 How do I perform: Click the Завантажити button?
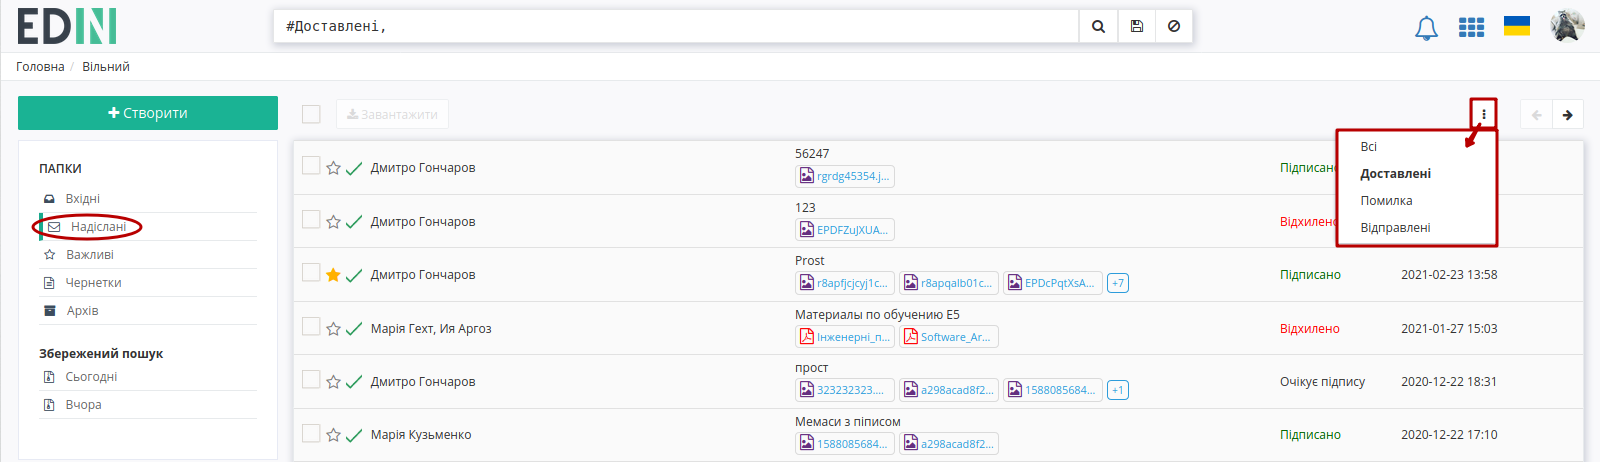click(x=392, y=114)
